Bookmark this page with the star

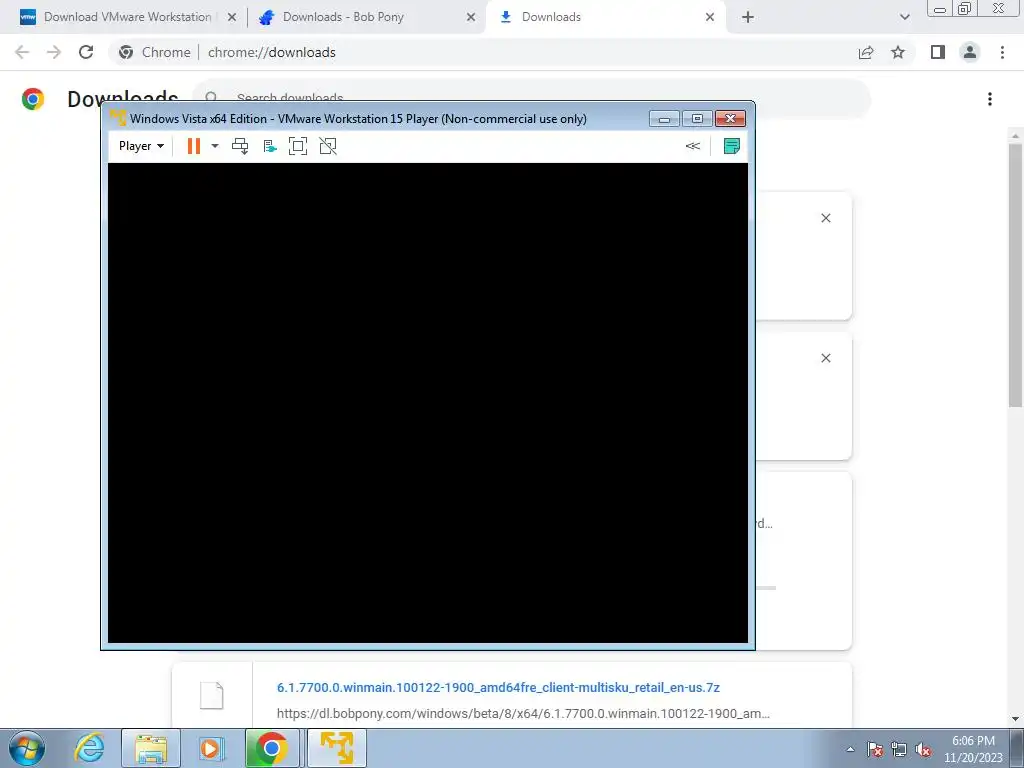click(x=898, y=52)
